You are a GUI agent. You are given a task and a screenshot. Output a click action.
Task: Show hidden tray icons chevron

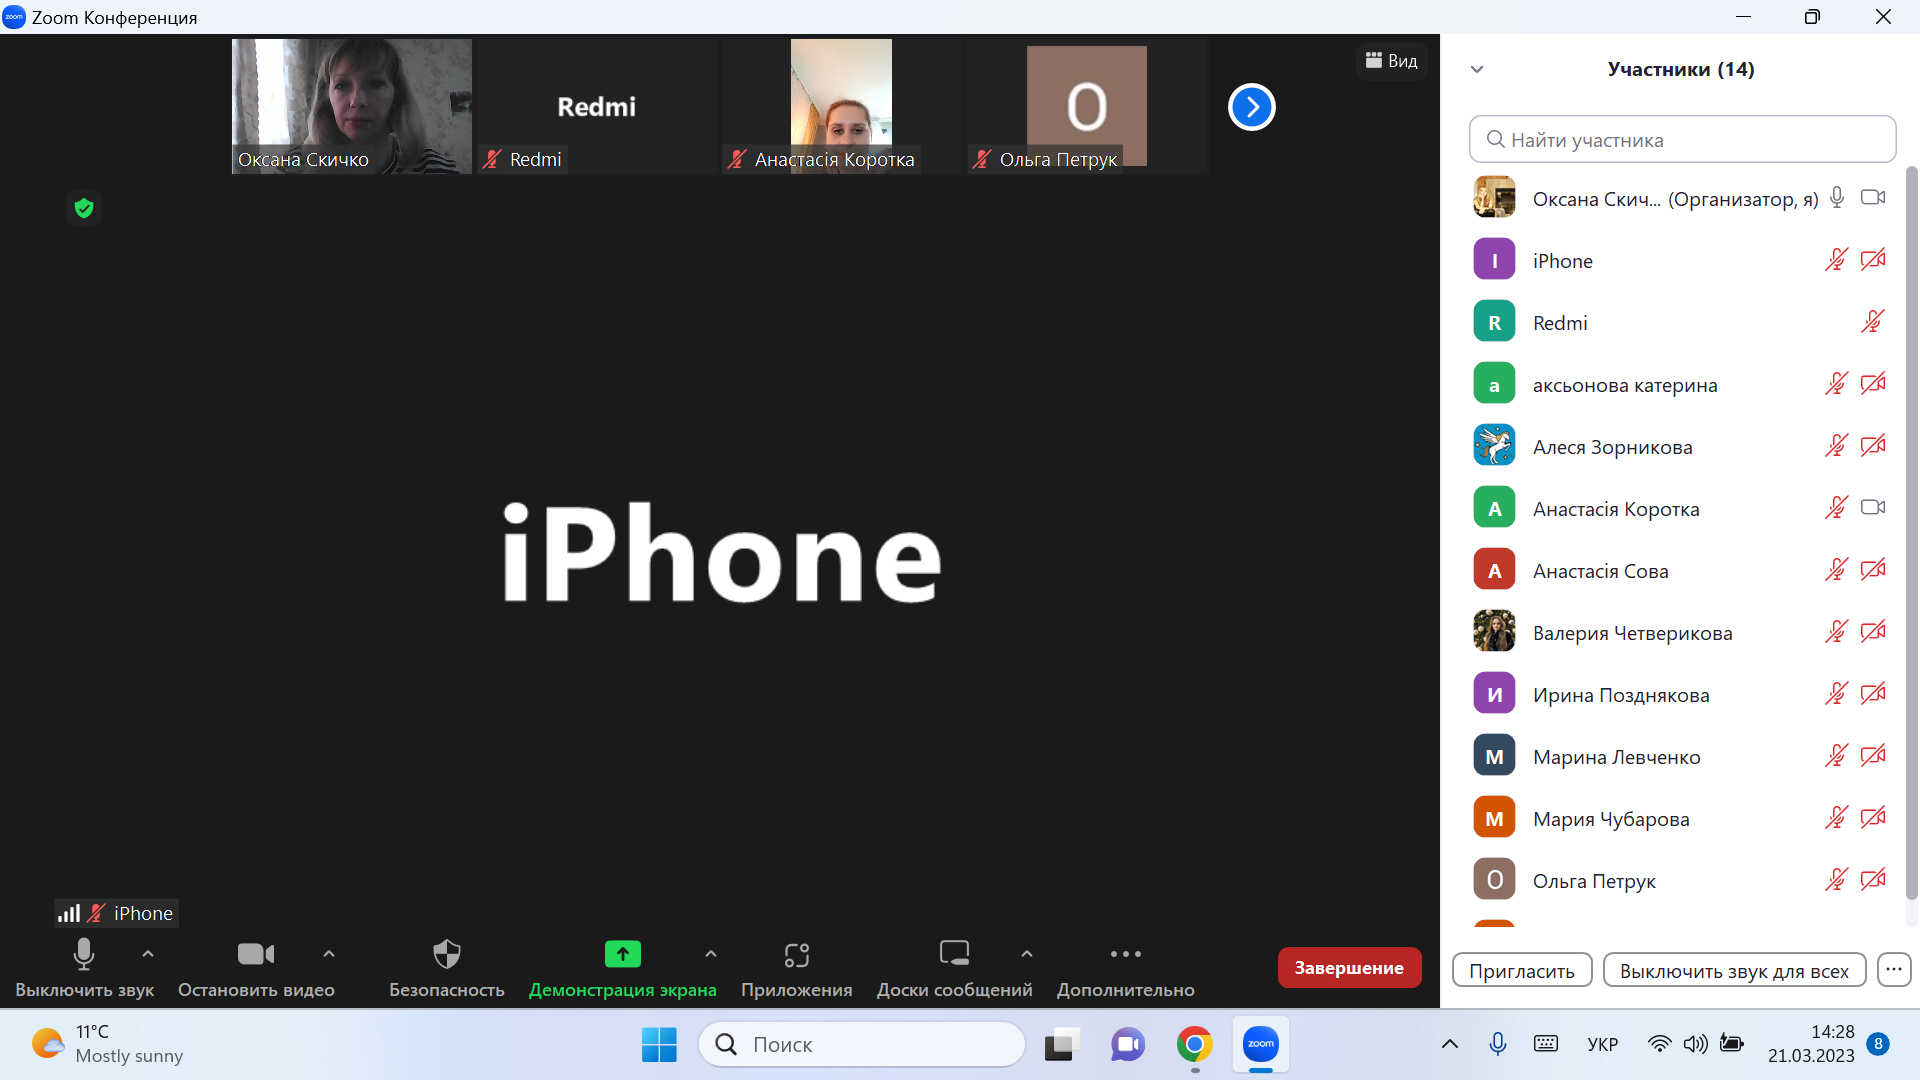(1449, 1044)
